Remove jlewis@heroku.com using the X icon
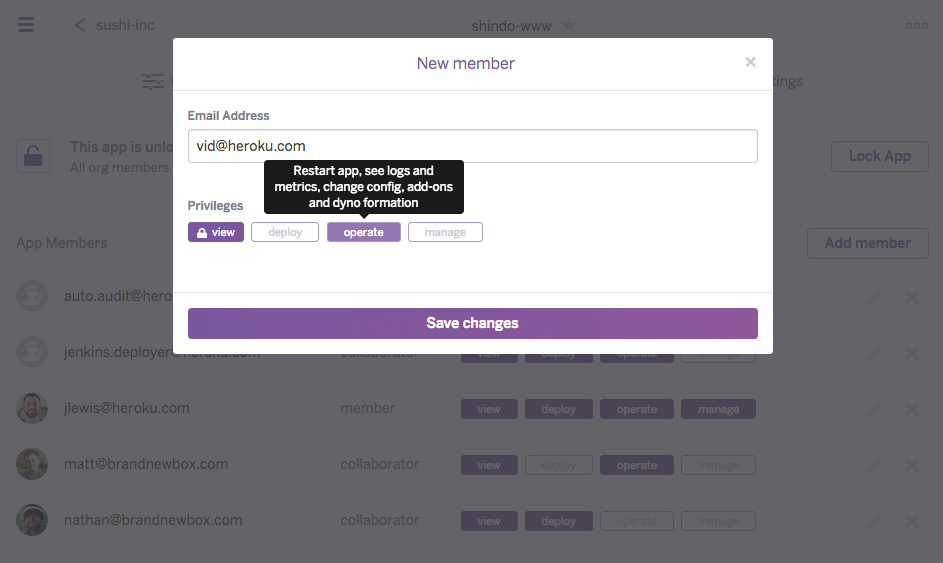This screenshot has width=943, height=563. point(911,409)
